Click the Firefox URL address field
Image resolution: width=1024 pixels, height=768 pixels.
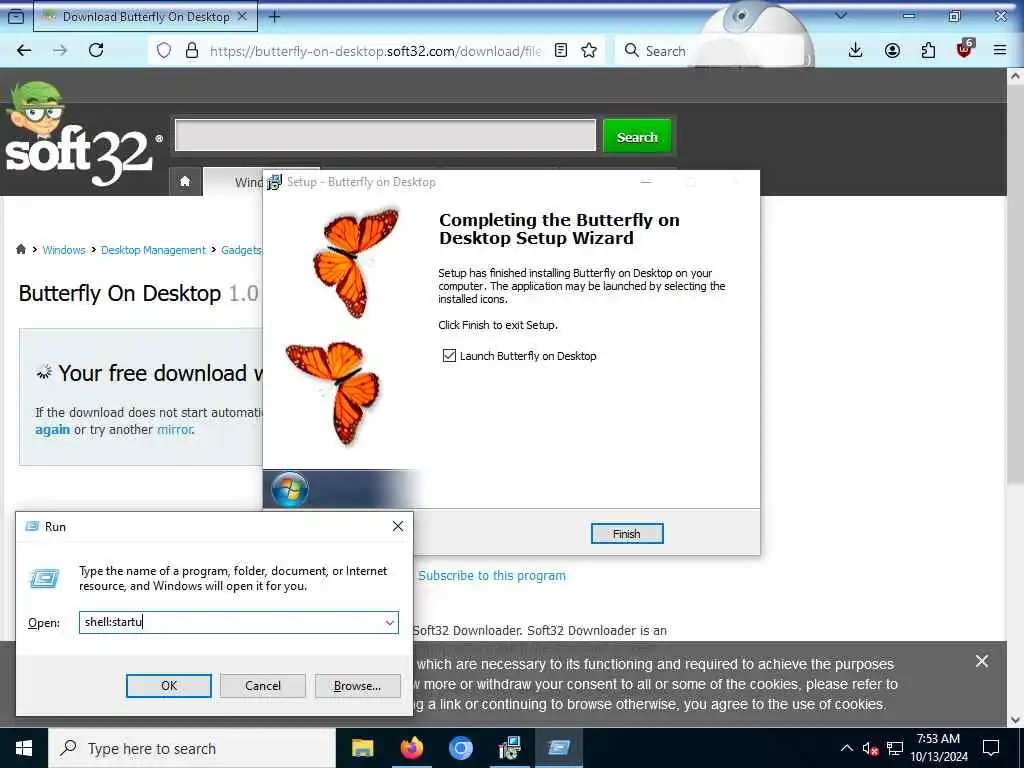[x=376, y=51]
